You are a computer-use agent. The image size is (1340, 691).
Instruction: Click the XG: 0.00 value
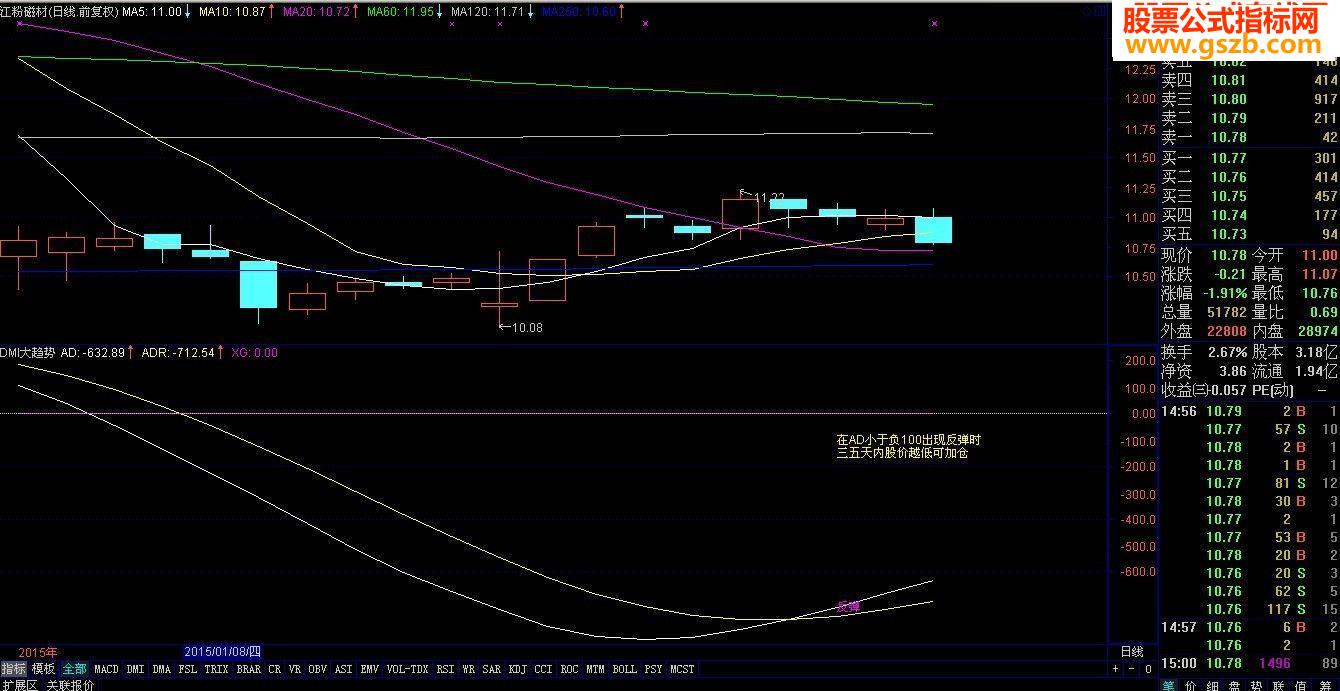[x=254, y=352]
